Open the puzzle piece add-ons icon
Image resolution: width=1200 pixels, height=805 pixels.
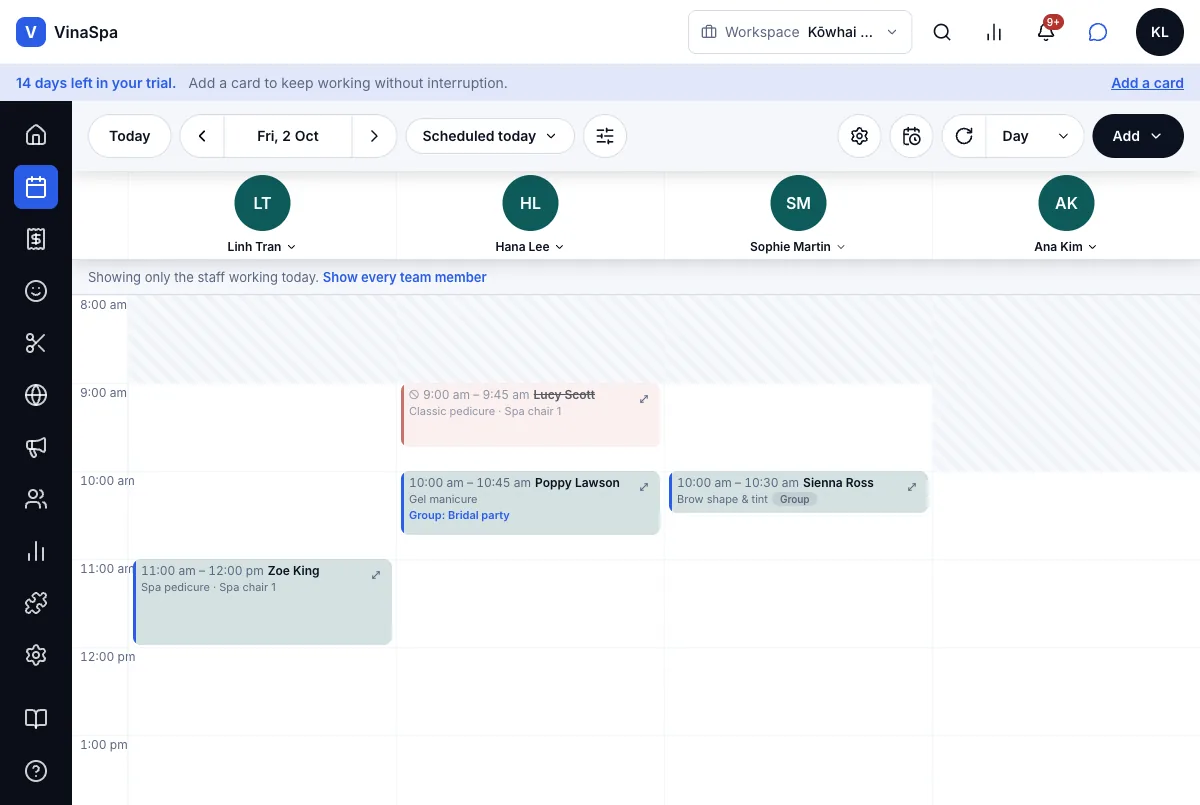click(36, 603)
